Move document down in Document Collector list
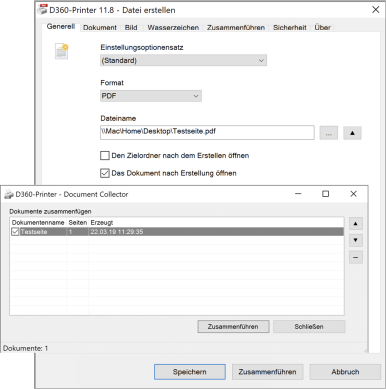 (x=356, y=240)
